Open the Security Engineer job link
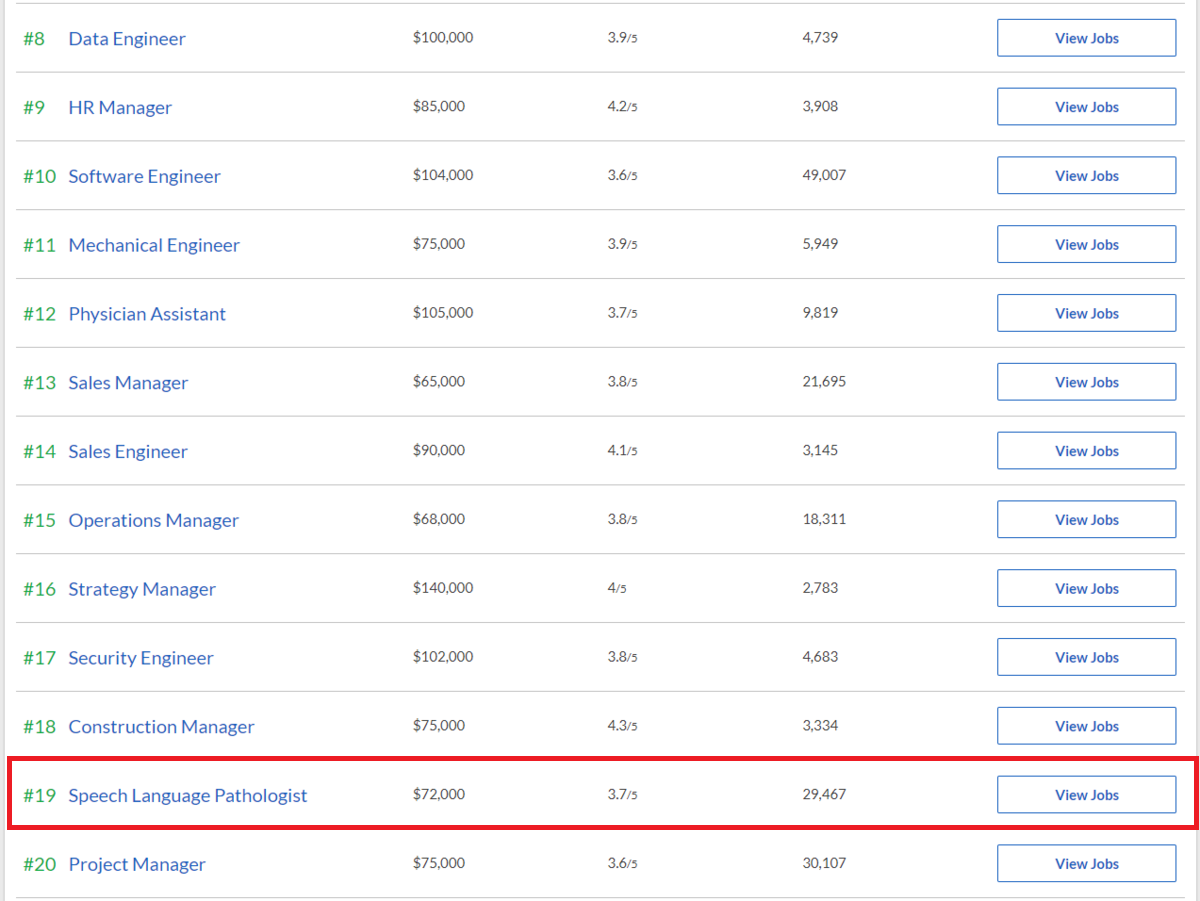Viewport: 1200px width, 901px height. pyautogui.click(x=141, y=659)
